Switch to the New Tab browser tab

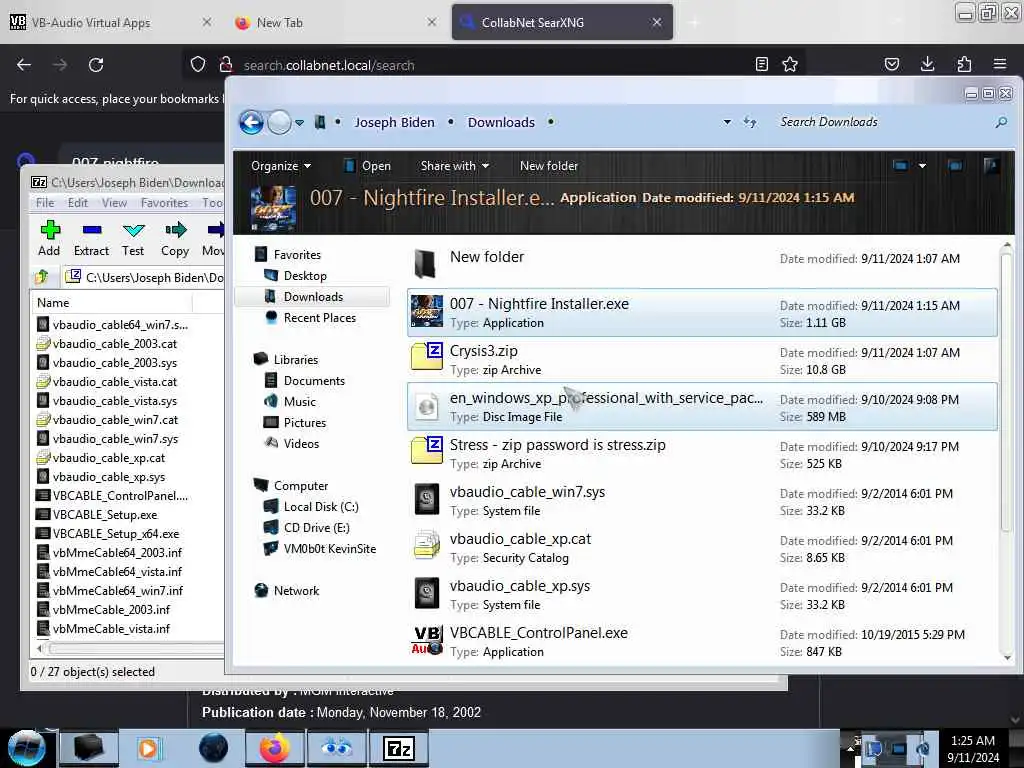333,22
